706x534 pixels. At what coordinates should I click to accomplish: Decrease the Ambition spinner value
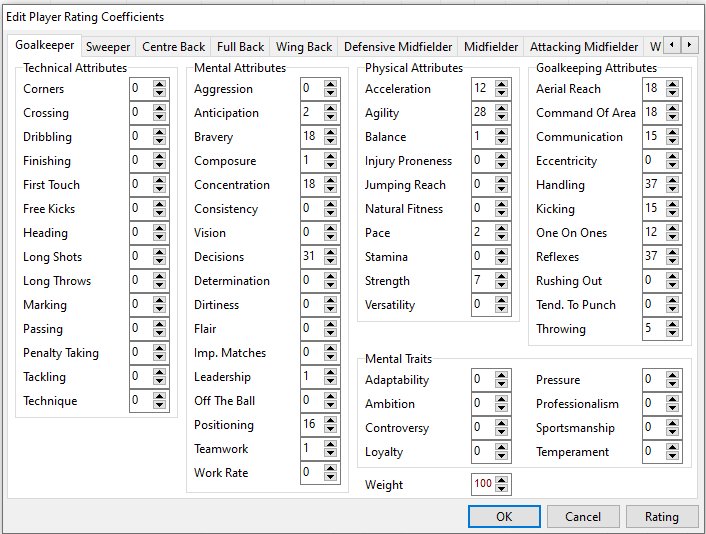tap(501, 408)
